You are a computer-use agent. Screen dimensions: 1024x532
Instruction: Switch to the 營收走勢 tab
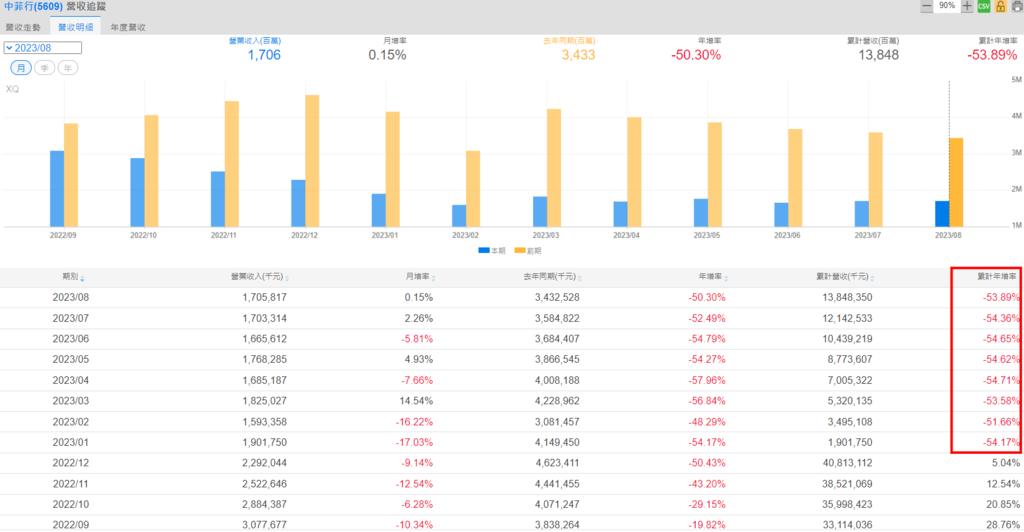23,27
